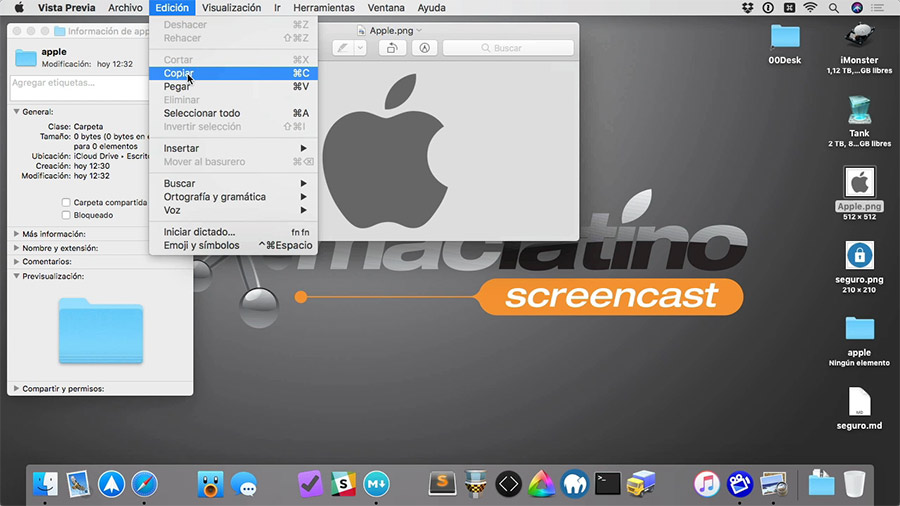Viewport: 900px width, 506px height.
Task: Open the Buscar submenu in Edición menu
Action: tap(233, 183)
